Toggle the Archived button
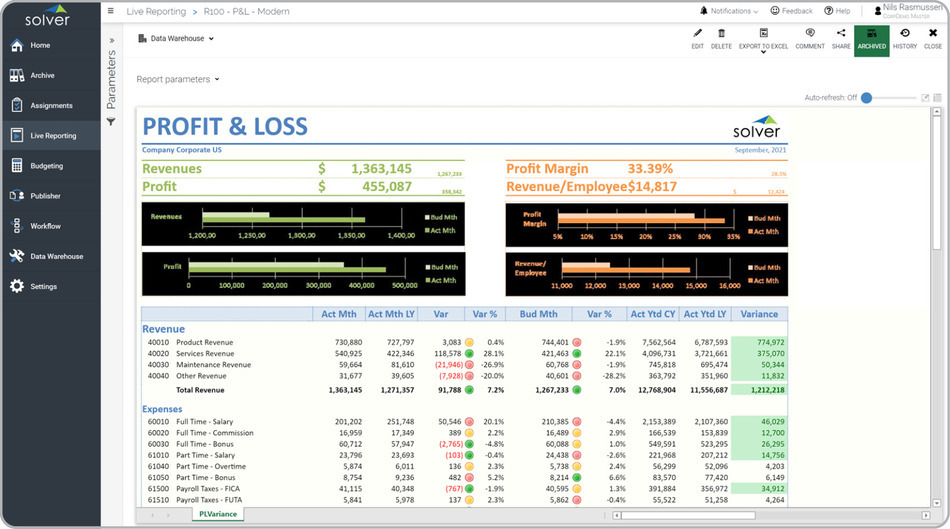950x529 pixels. (x=871, y=39)
